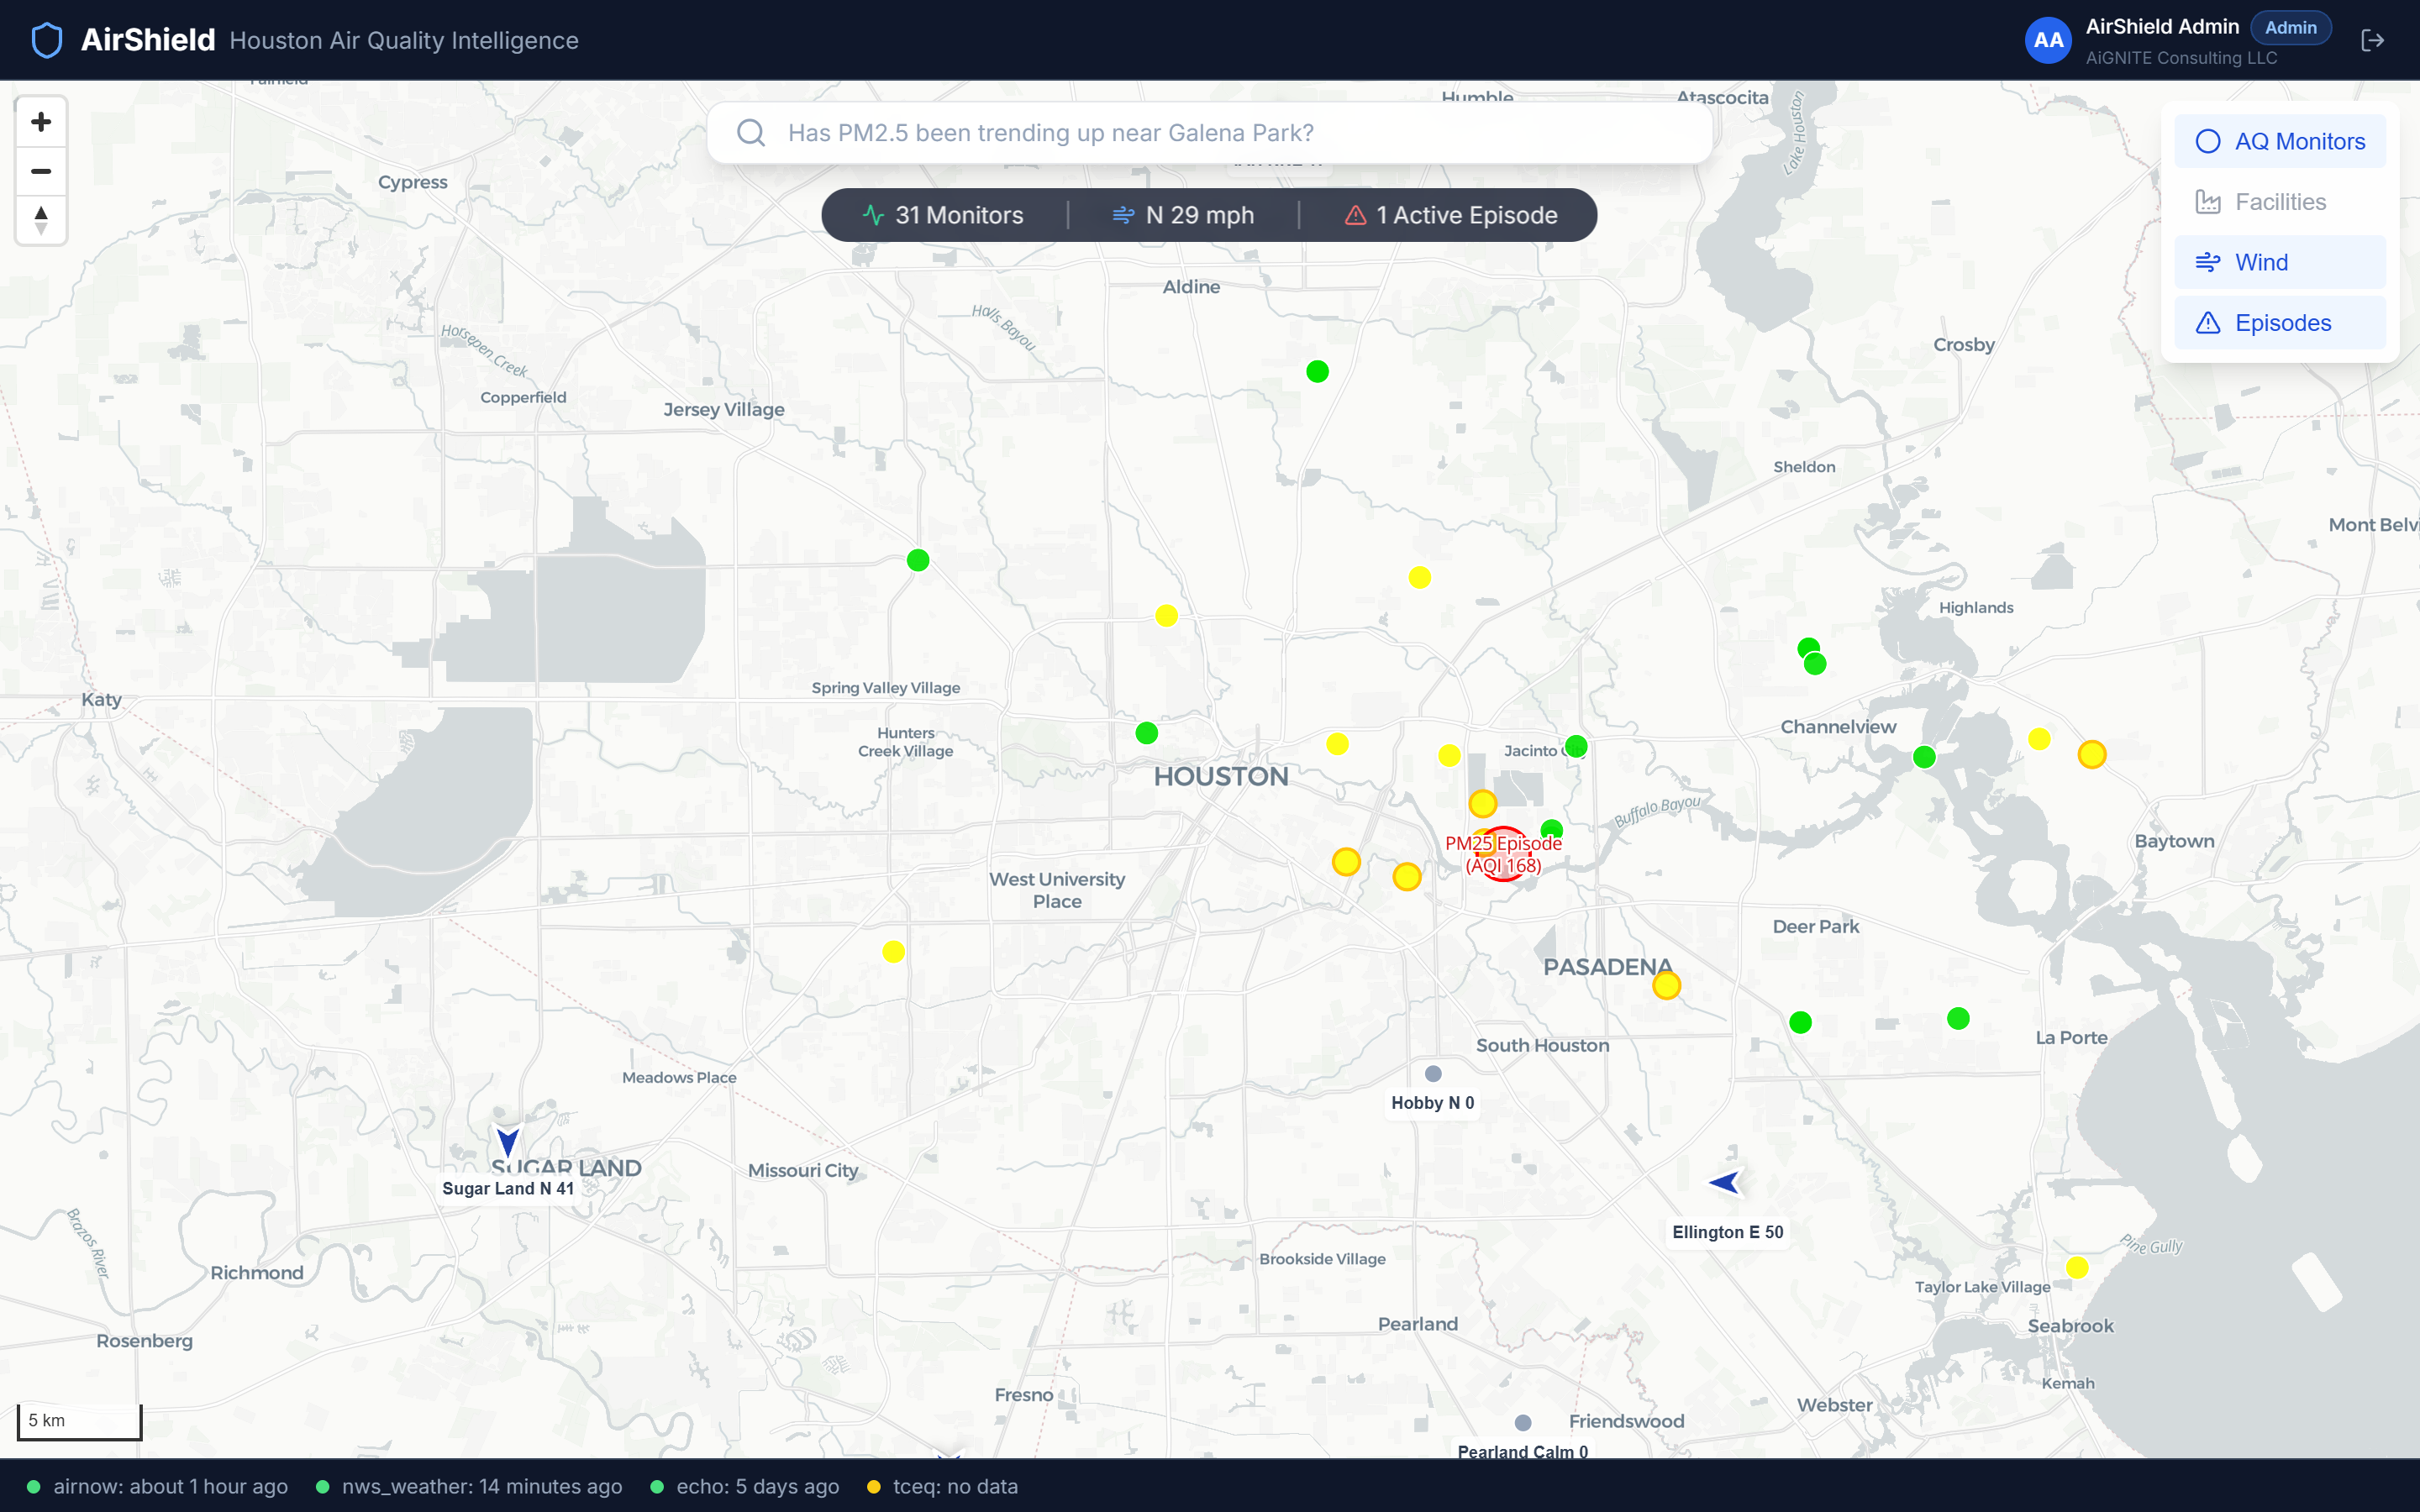
Task: Open the AA user avatar
Action: [x=2048, y=40]
